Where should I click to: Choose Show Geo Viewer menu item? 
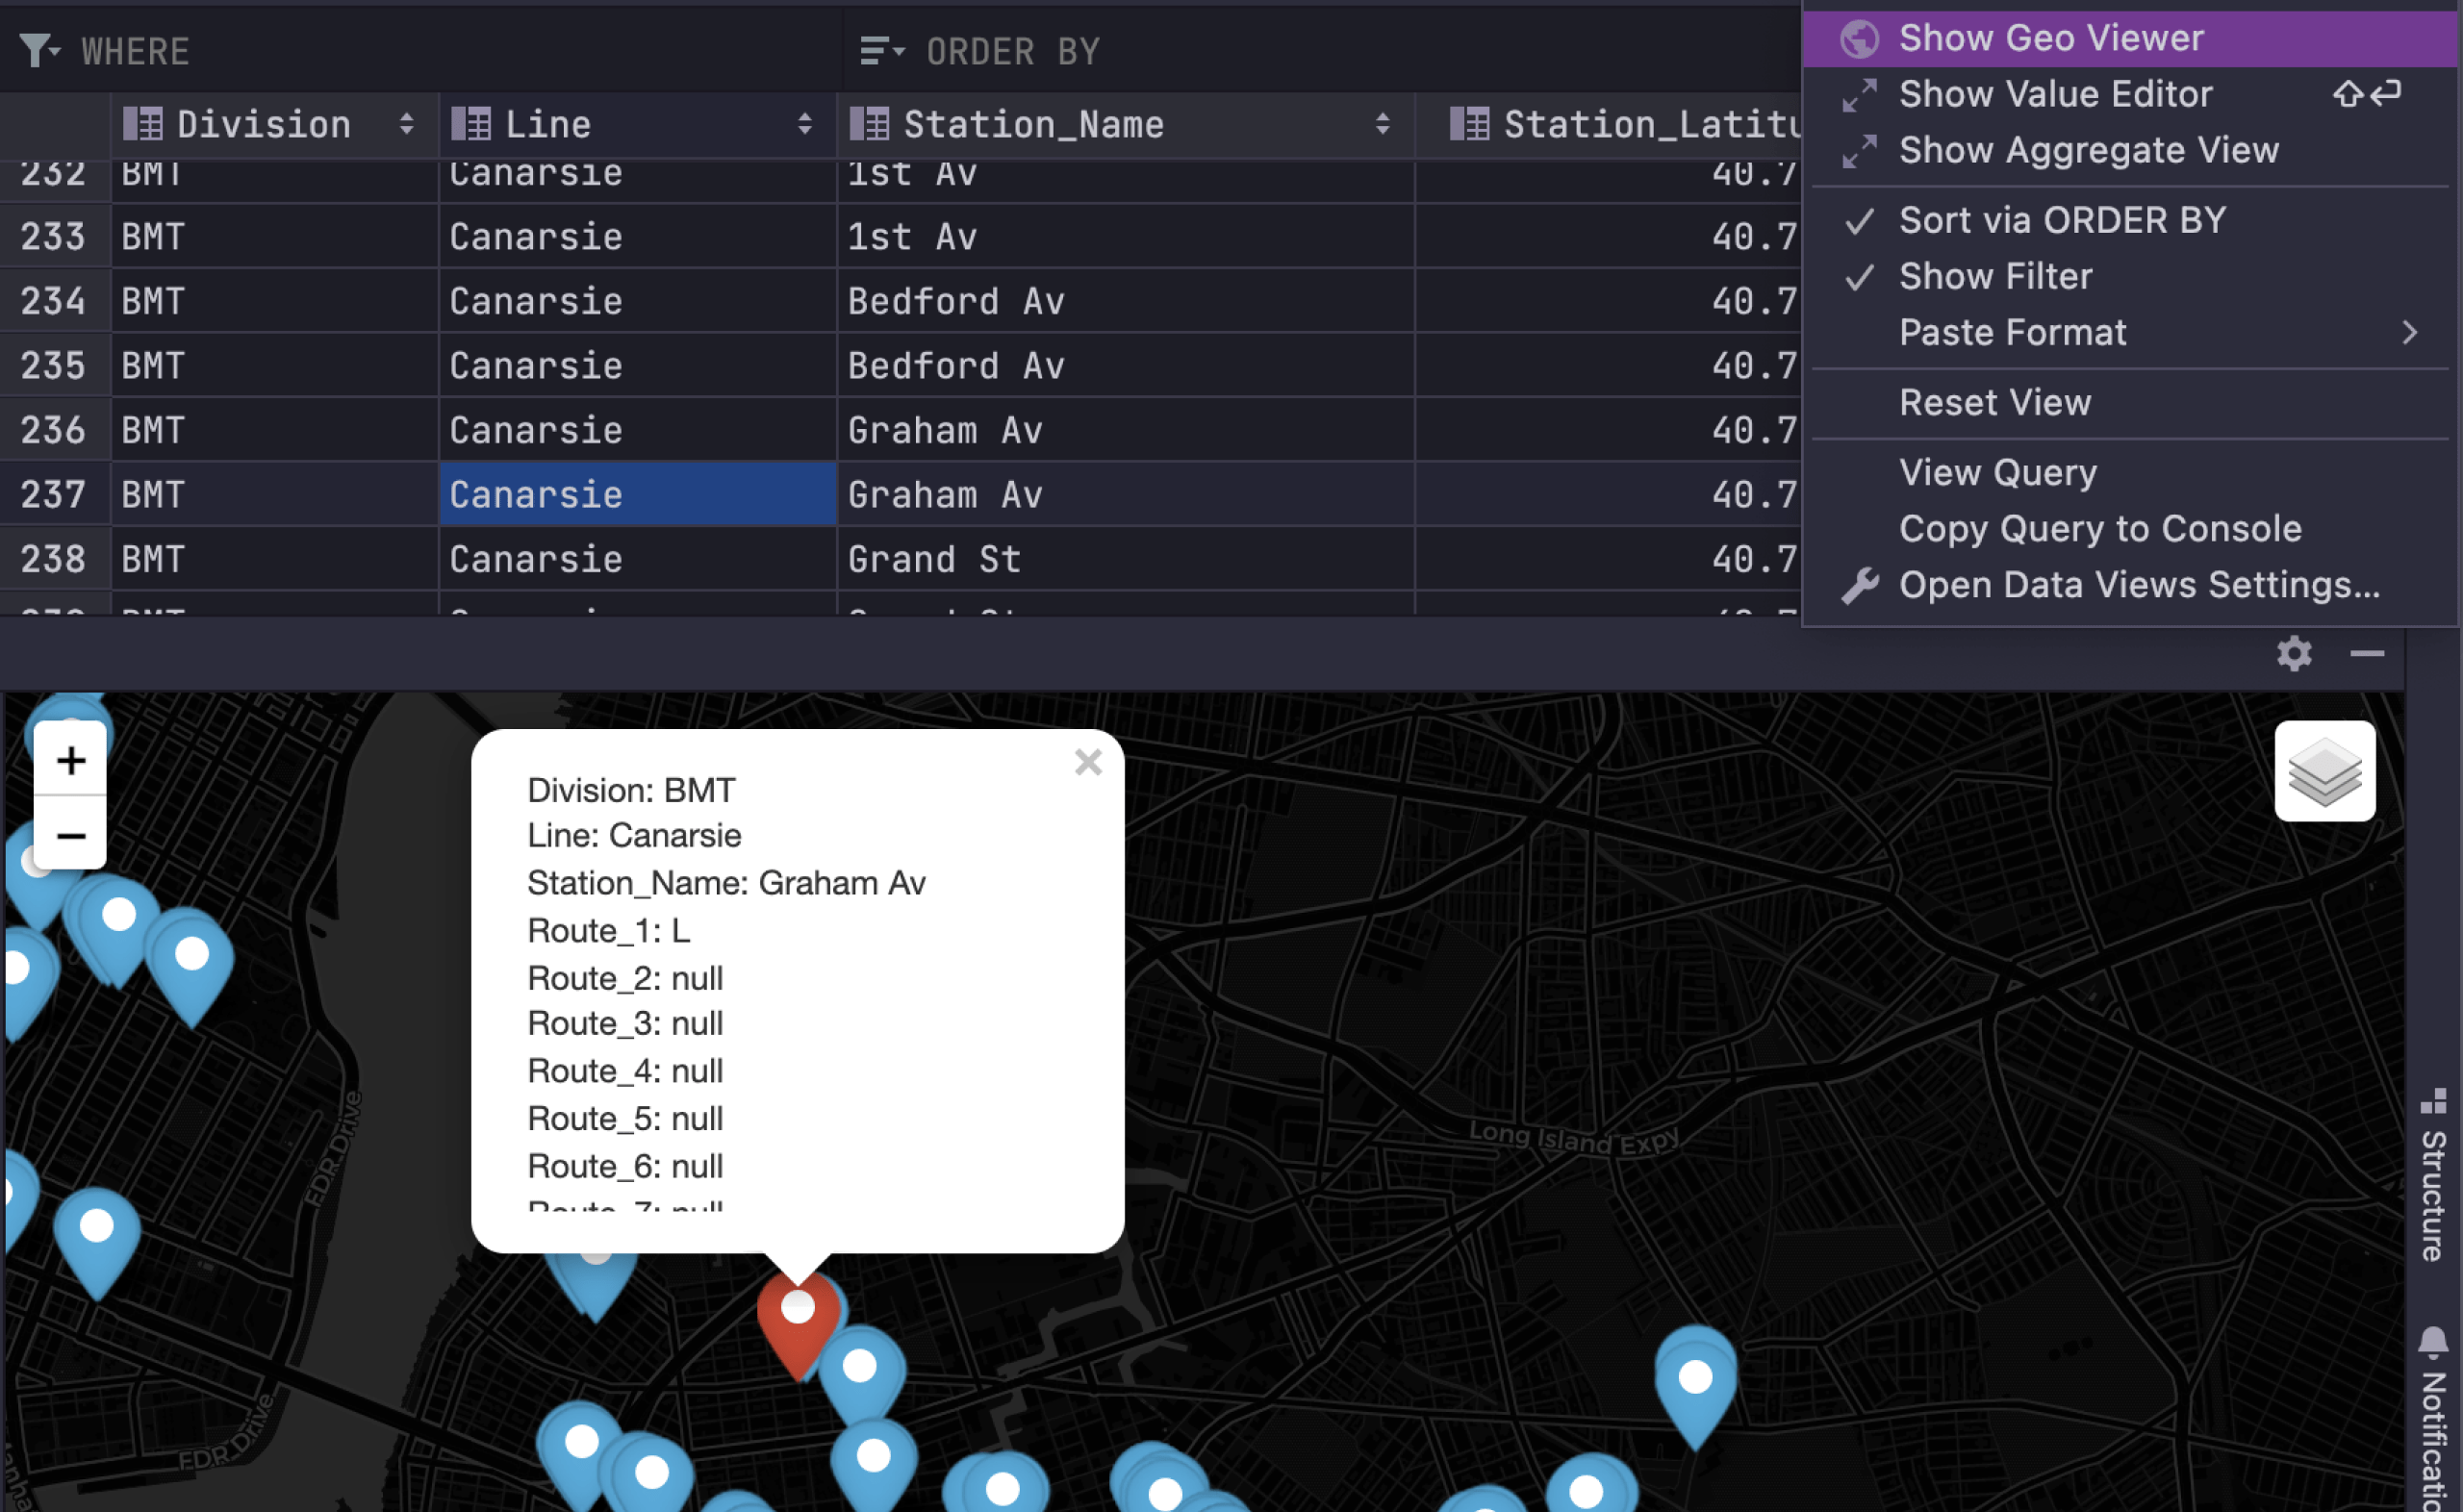click(x=2050, y=38)
